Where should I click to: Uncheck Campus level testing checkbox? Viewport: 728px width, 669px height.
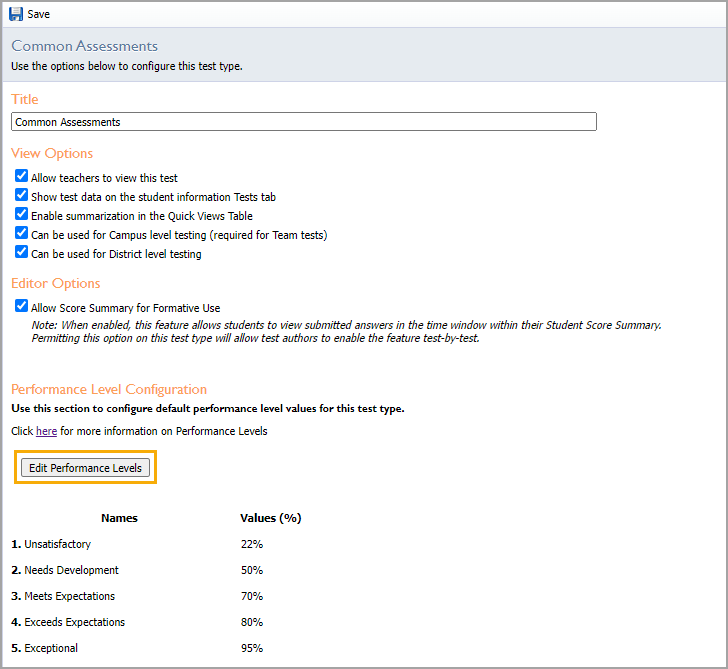click(x=21, y=233)
